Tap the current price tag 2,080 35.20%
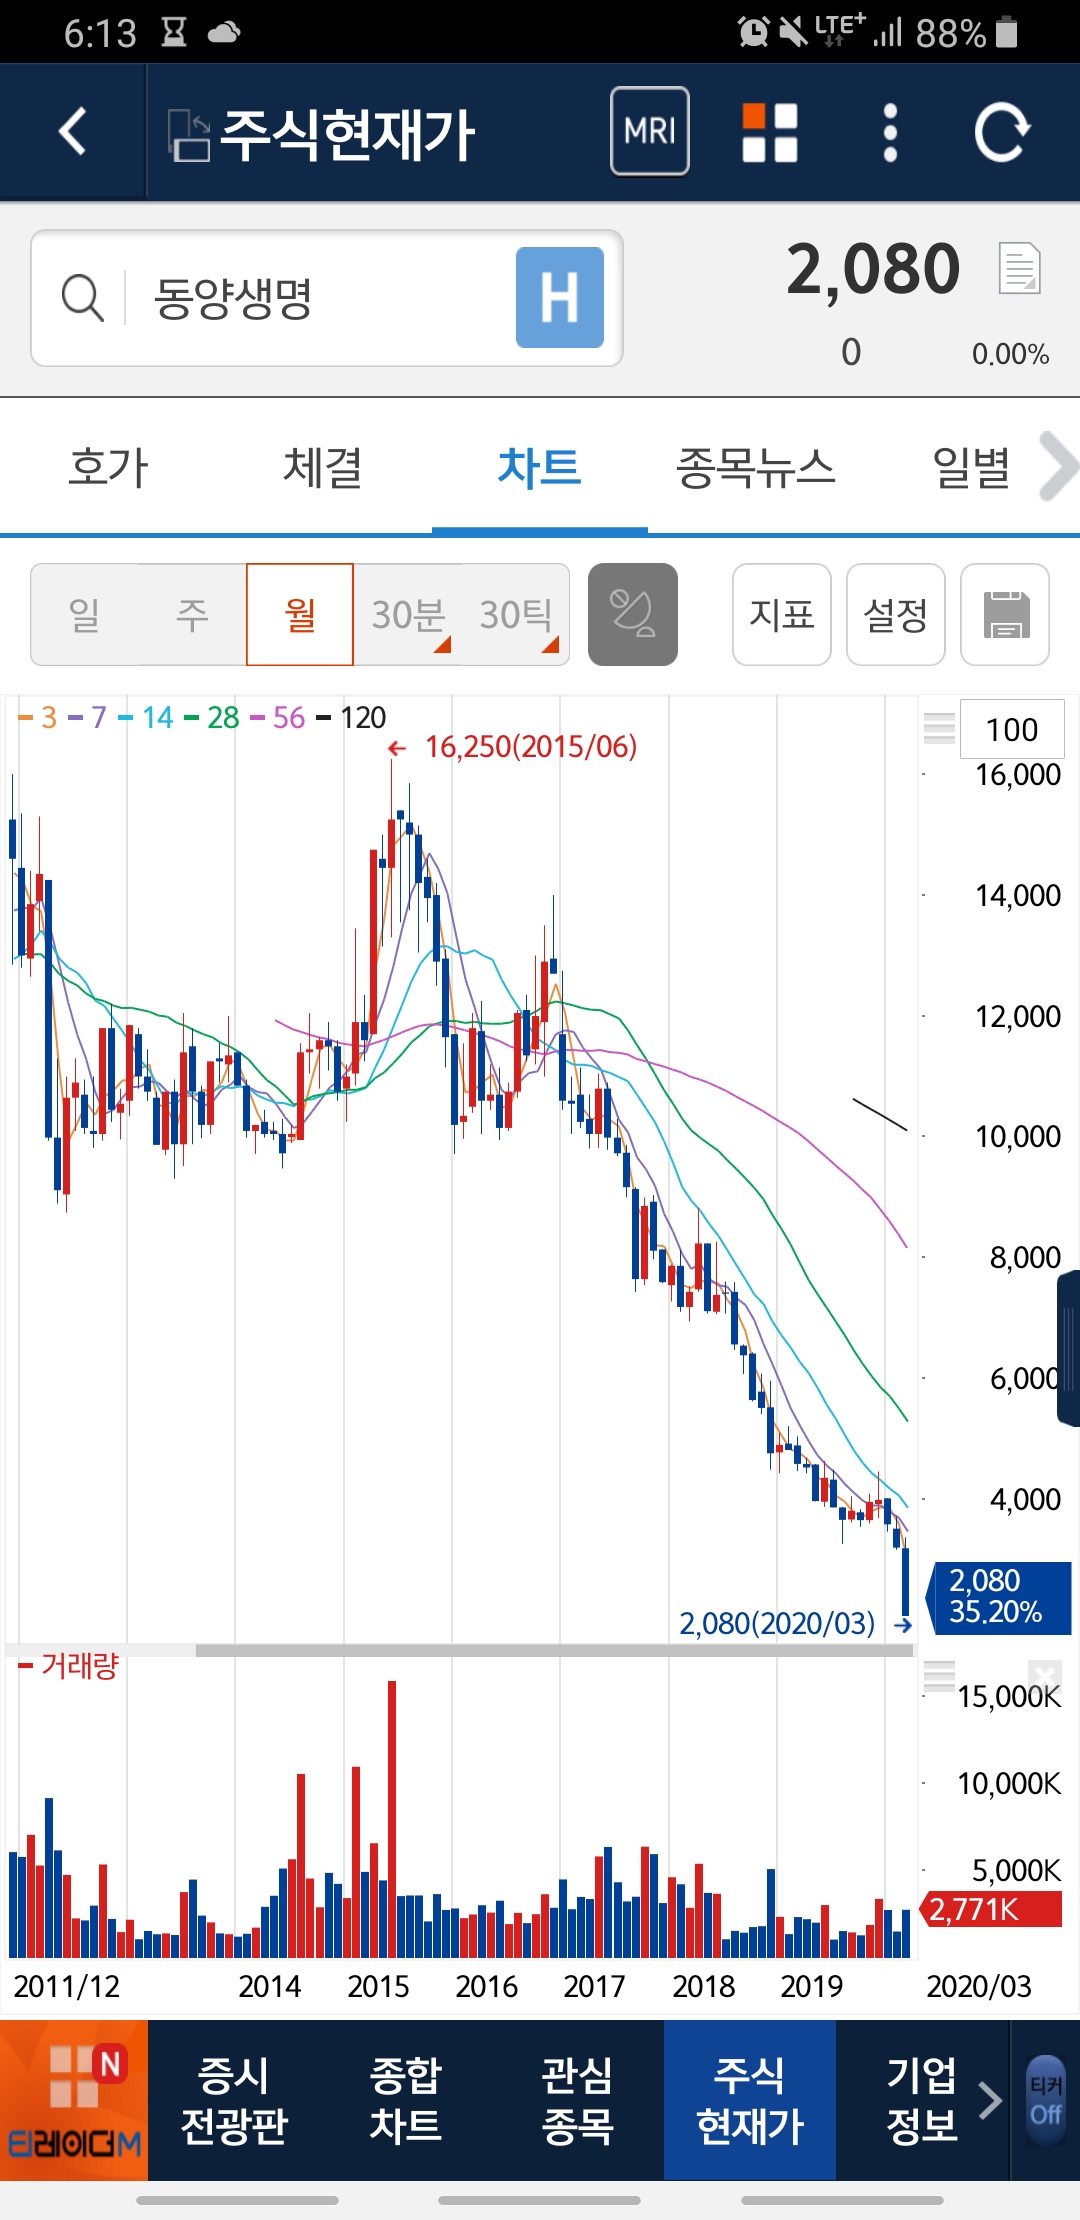Screen dimensions: 1080x2220 pyautogui.click(x=999, y=1597)
